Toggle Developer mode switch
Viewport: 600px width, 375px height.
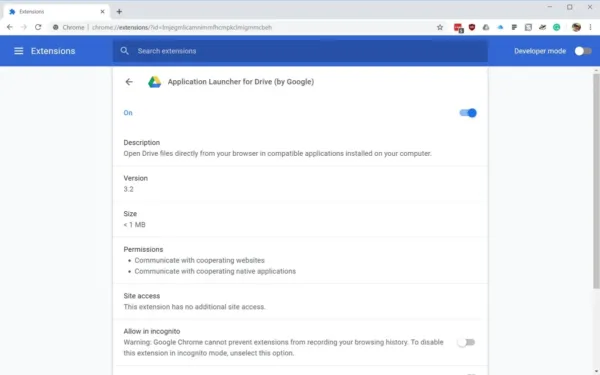[583, 51]
